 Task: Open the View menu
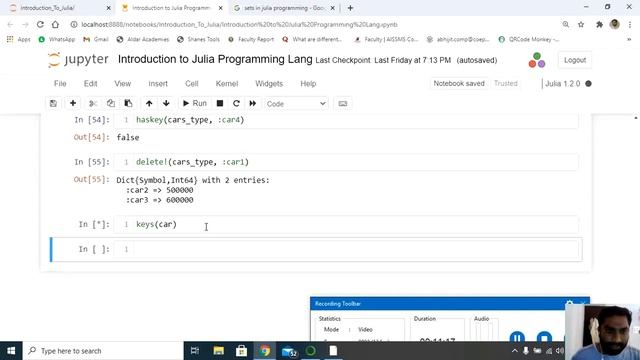122,84
